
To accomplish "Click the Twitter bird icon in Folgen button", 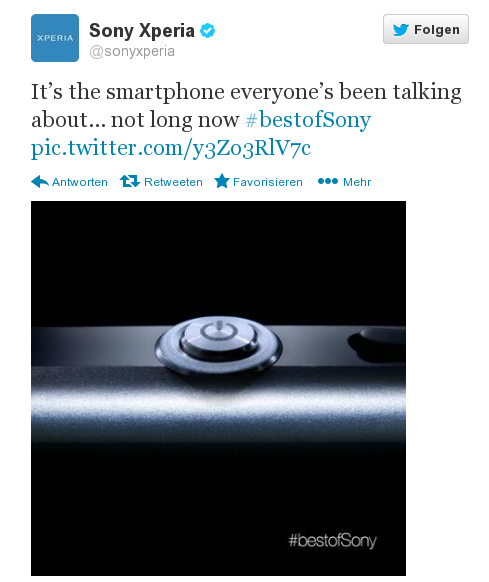I will tap(401, 30).
